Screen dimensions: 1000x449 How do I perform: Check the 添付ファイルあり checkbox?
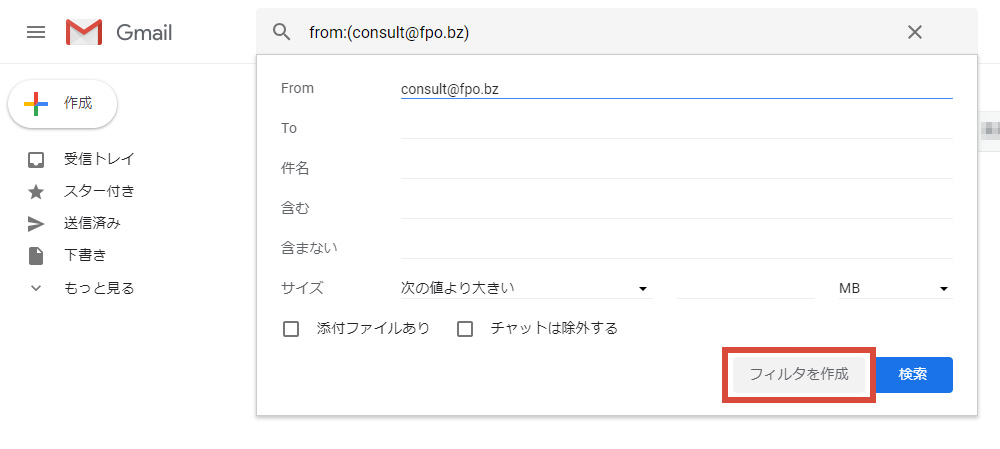291,329
